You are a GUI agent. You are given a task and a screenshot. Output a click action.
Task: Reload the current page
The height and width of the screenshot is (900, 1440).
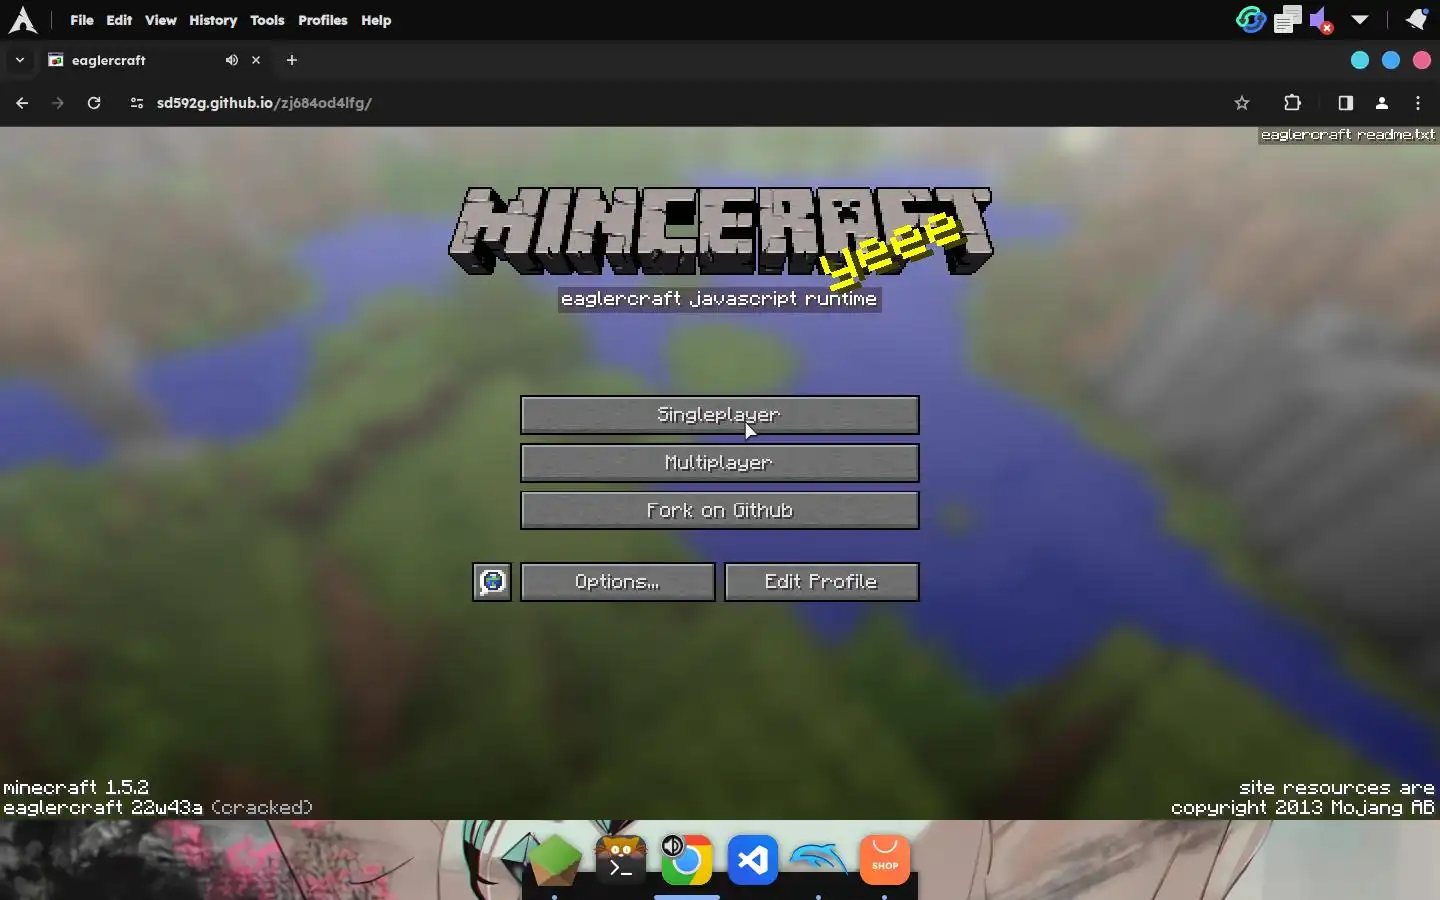94,103
